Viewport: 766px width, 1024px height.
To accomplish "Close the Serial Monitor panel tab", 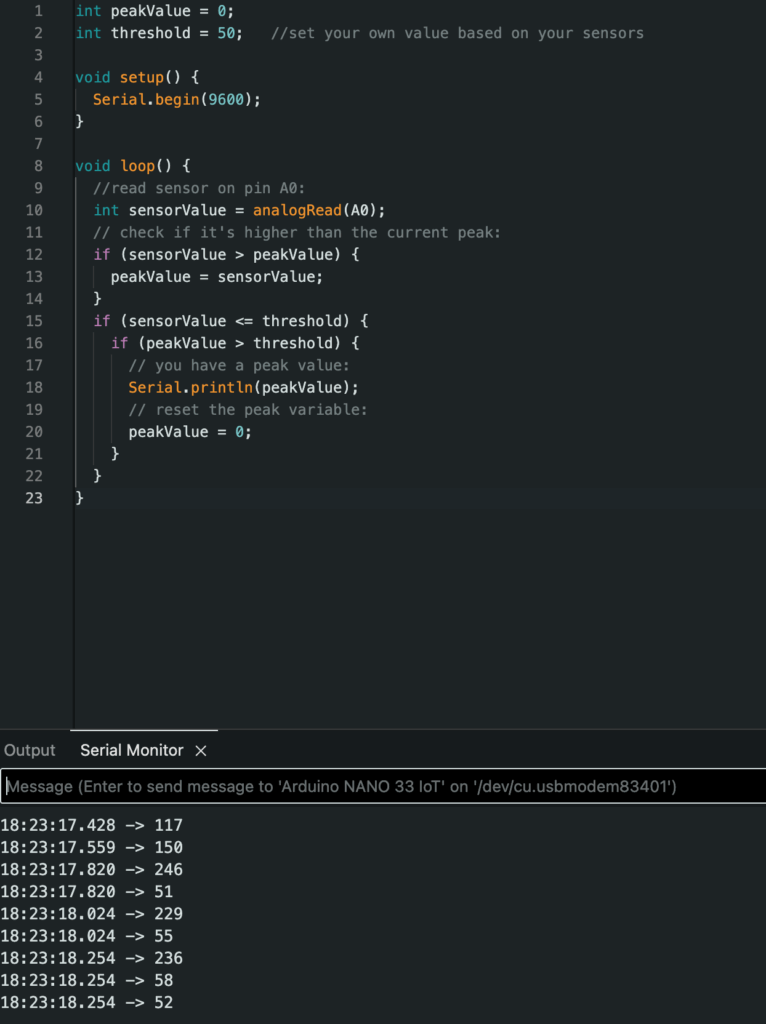I will (x=201, y=750).
